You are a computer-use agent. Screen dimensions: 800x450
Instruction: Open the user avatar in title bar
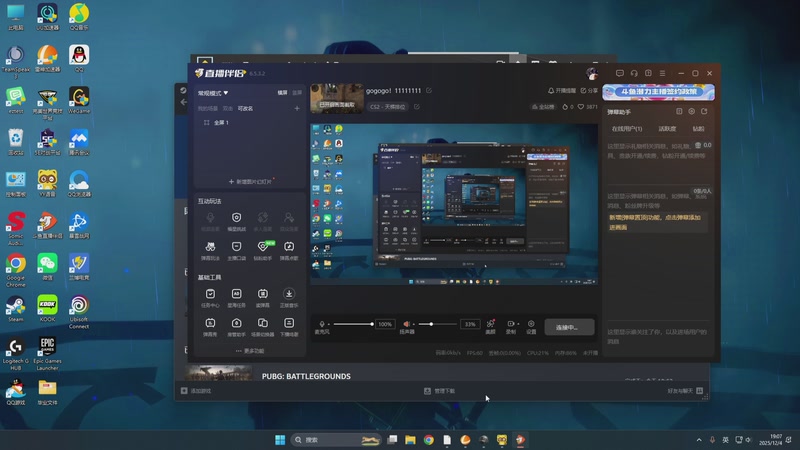tap(592, 73)
